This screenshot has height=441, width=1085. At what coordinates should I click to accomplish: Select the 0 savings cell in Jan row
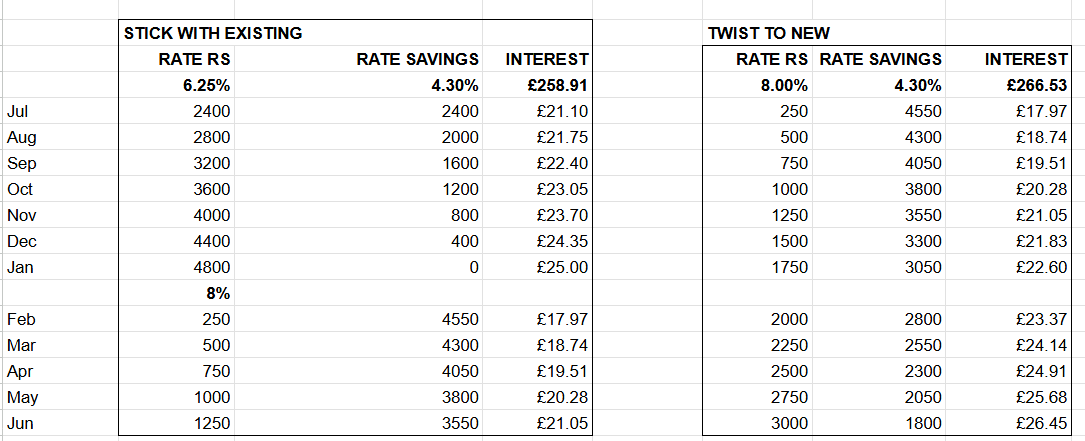pyautogui.click(x=358, y=267)
